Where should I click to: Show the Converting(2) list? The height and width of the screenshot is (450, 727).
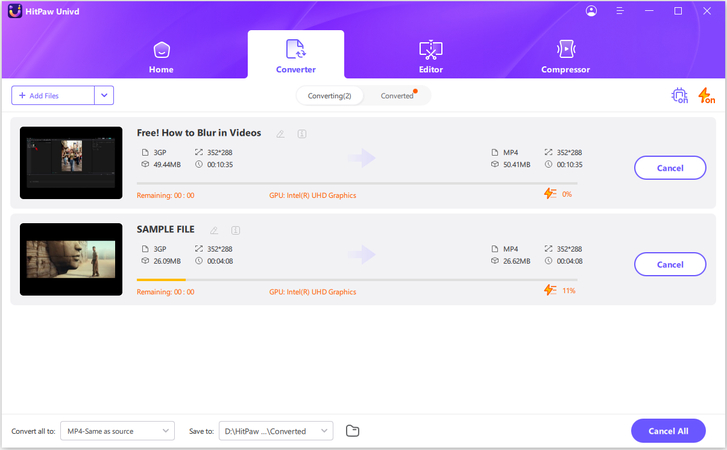(x=330, y=96)
